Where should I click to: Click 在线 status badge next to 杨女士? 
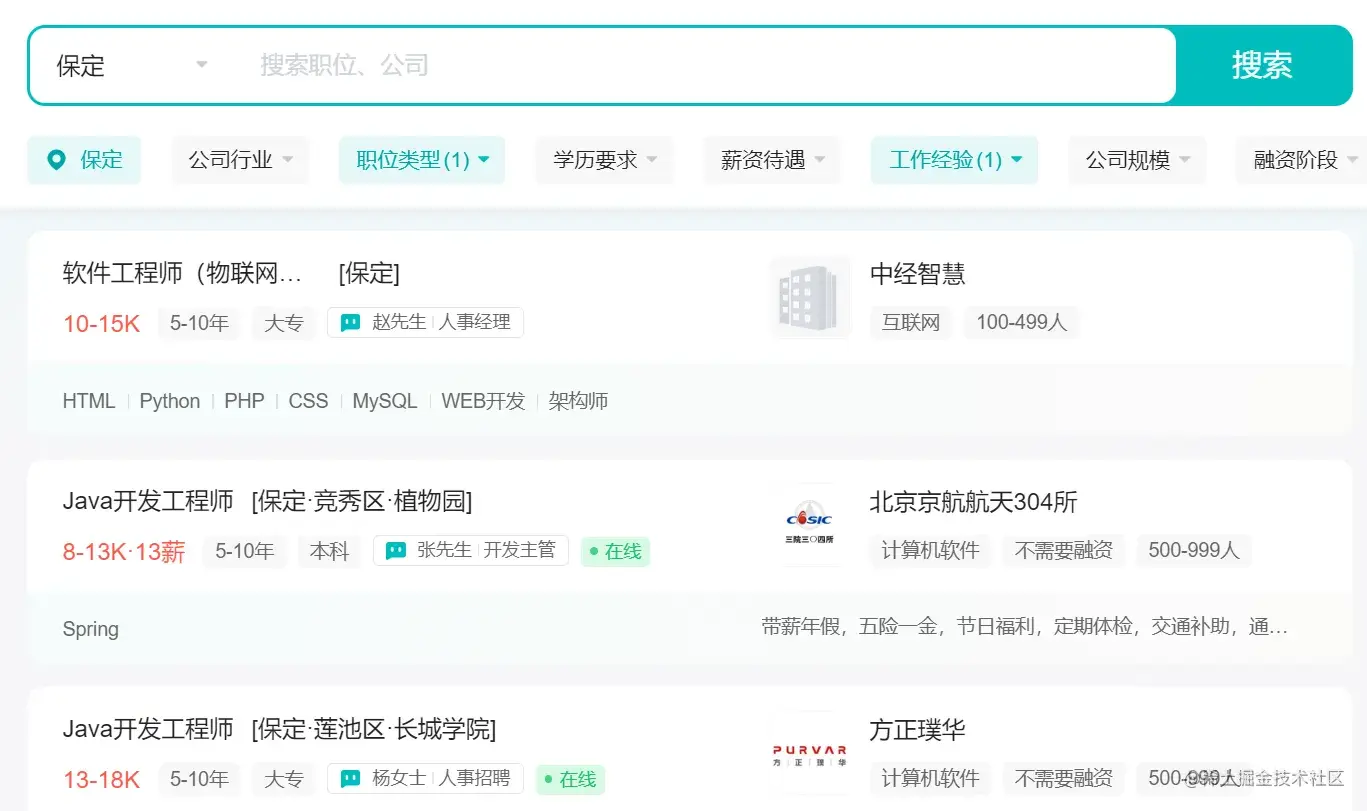(569, 779)
